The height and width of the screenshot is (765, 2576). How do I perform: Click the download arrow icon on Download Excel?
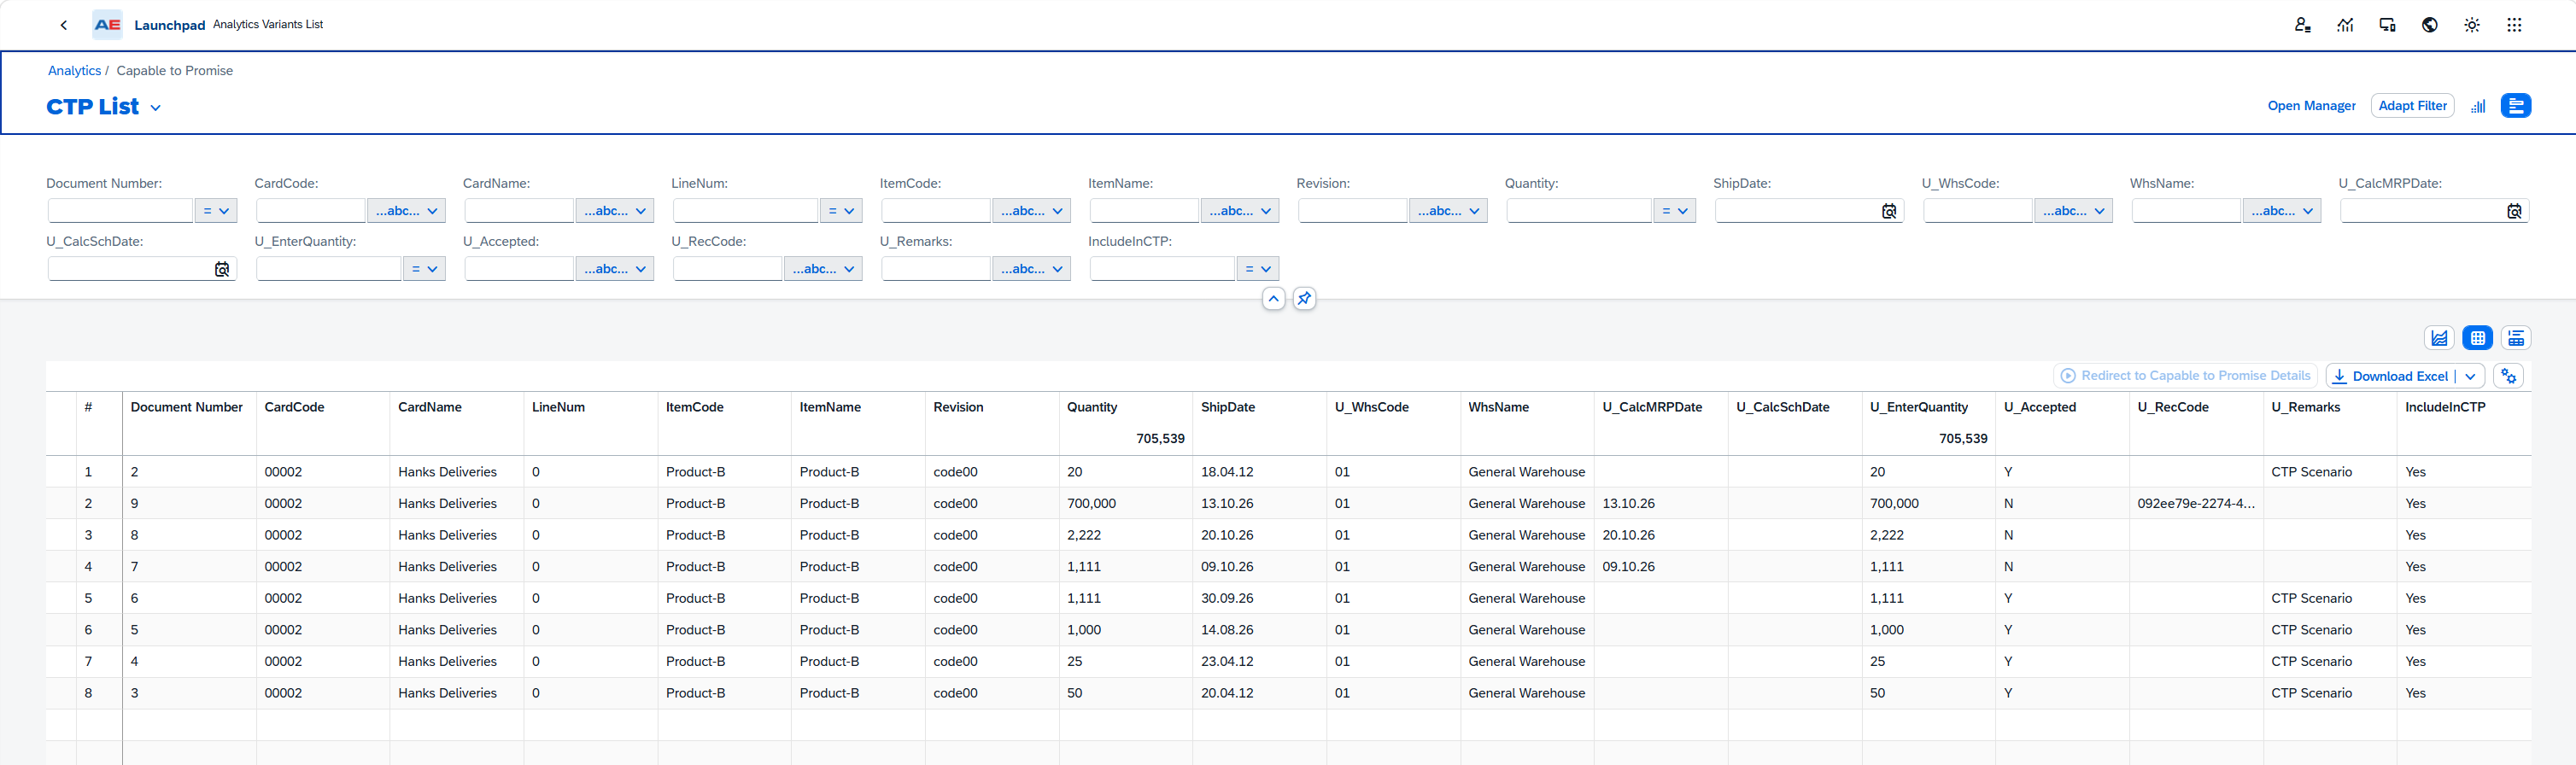click(x=2340, y=376)
